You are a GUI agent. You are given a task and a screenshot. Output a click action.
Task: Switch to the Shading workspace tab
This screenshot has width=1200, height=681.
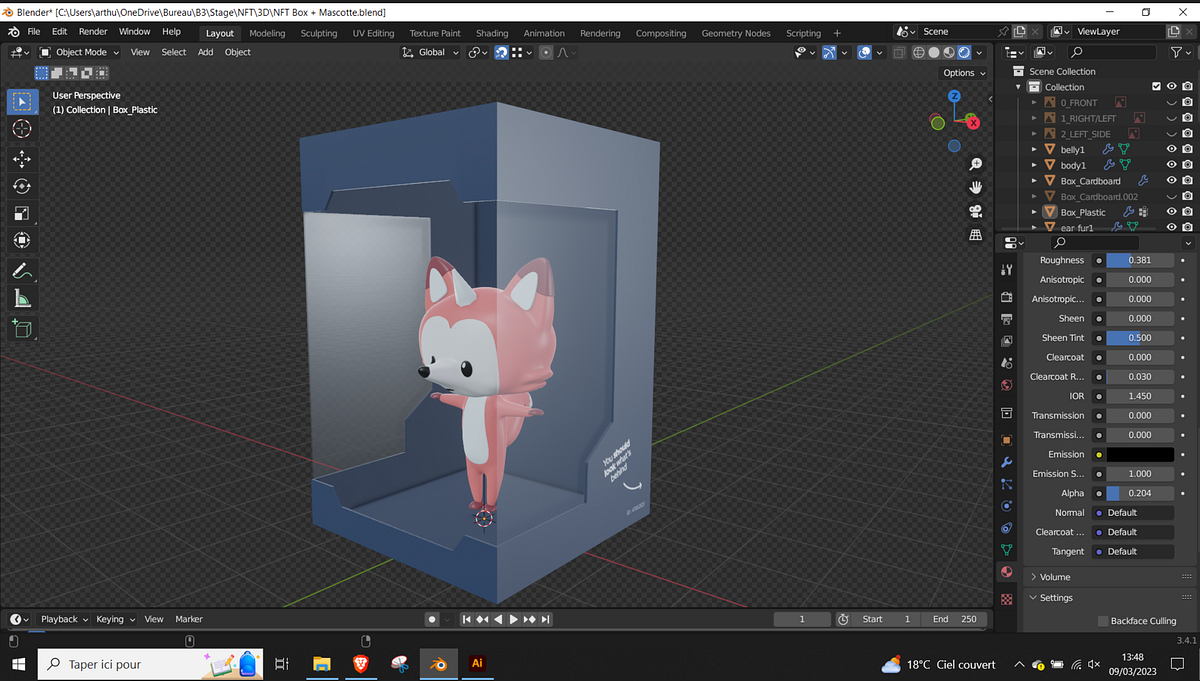pos(492,33)
